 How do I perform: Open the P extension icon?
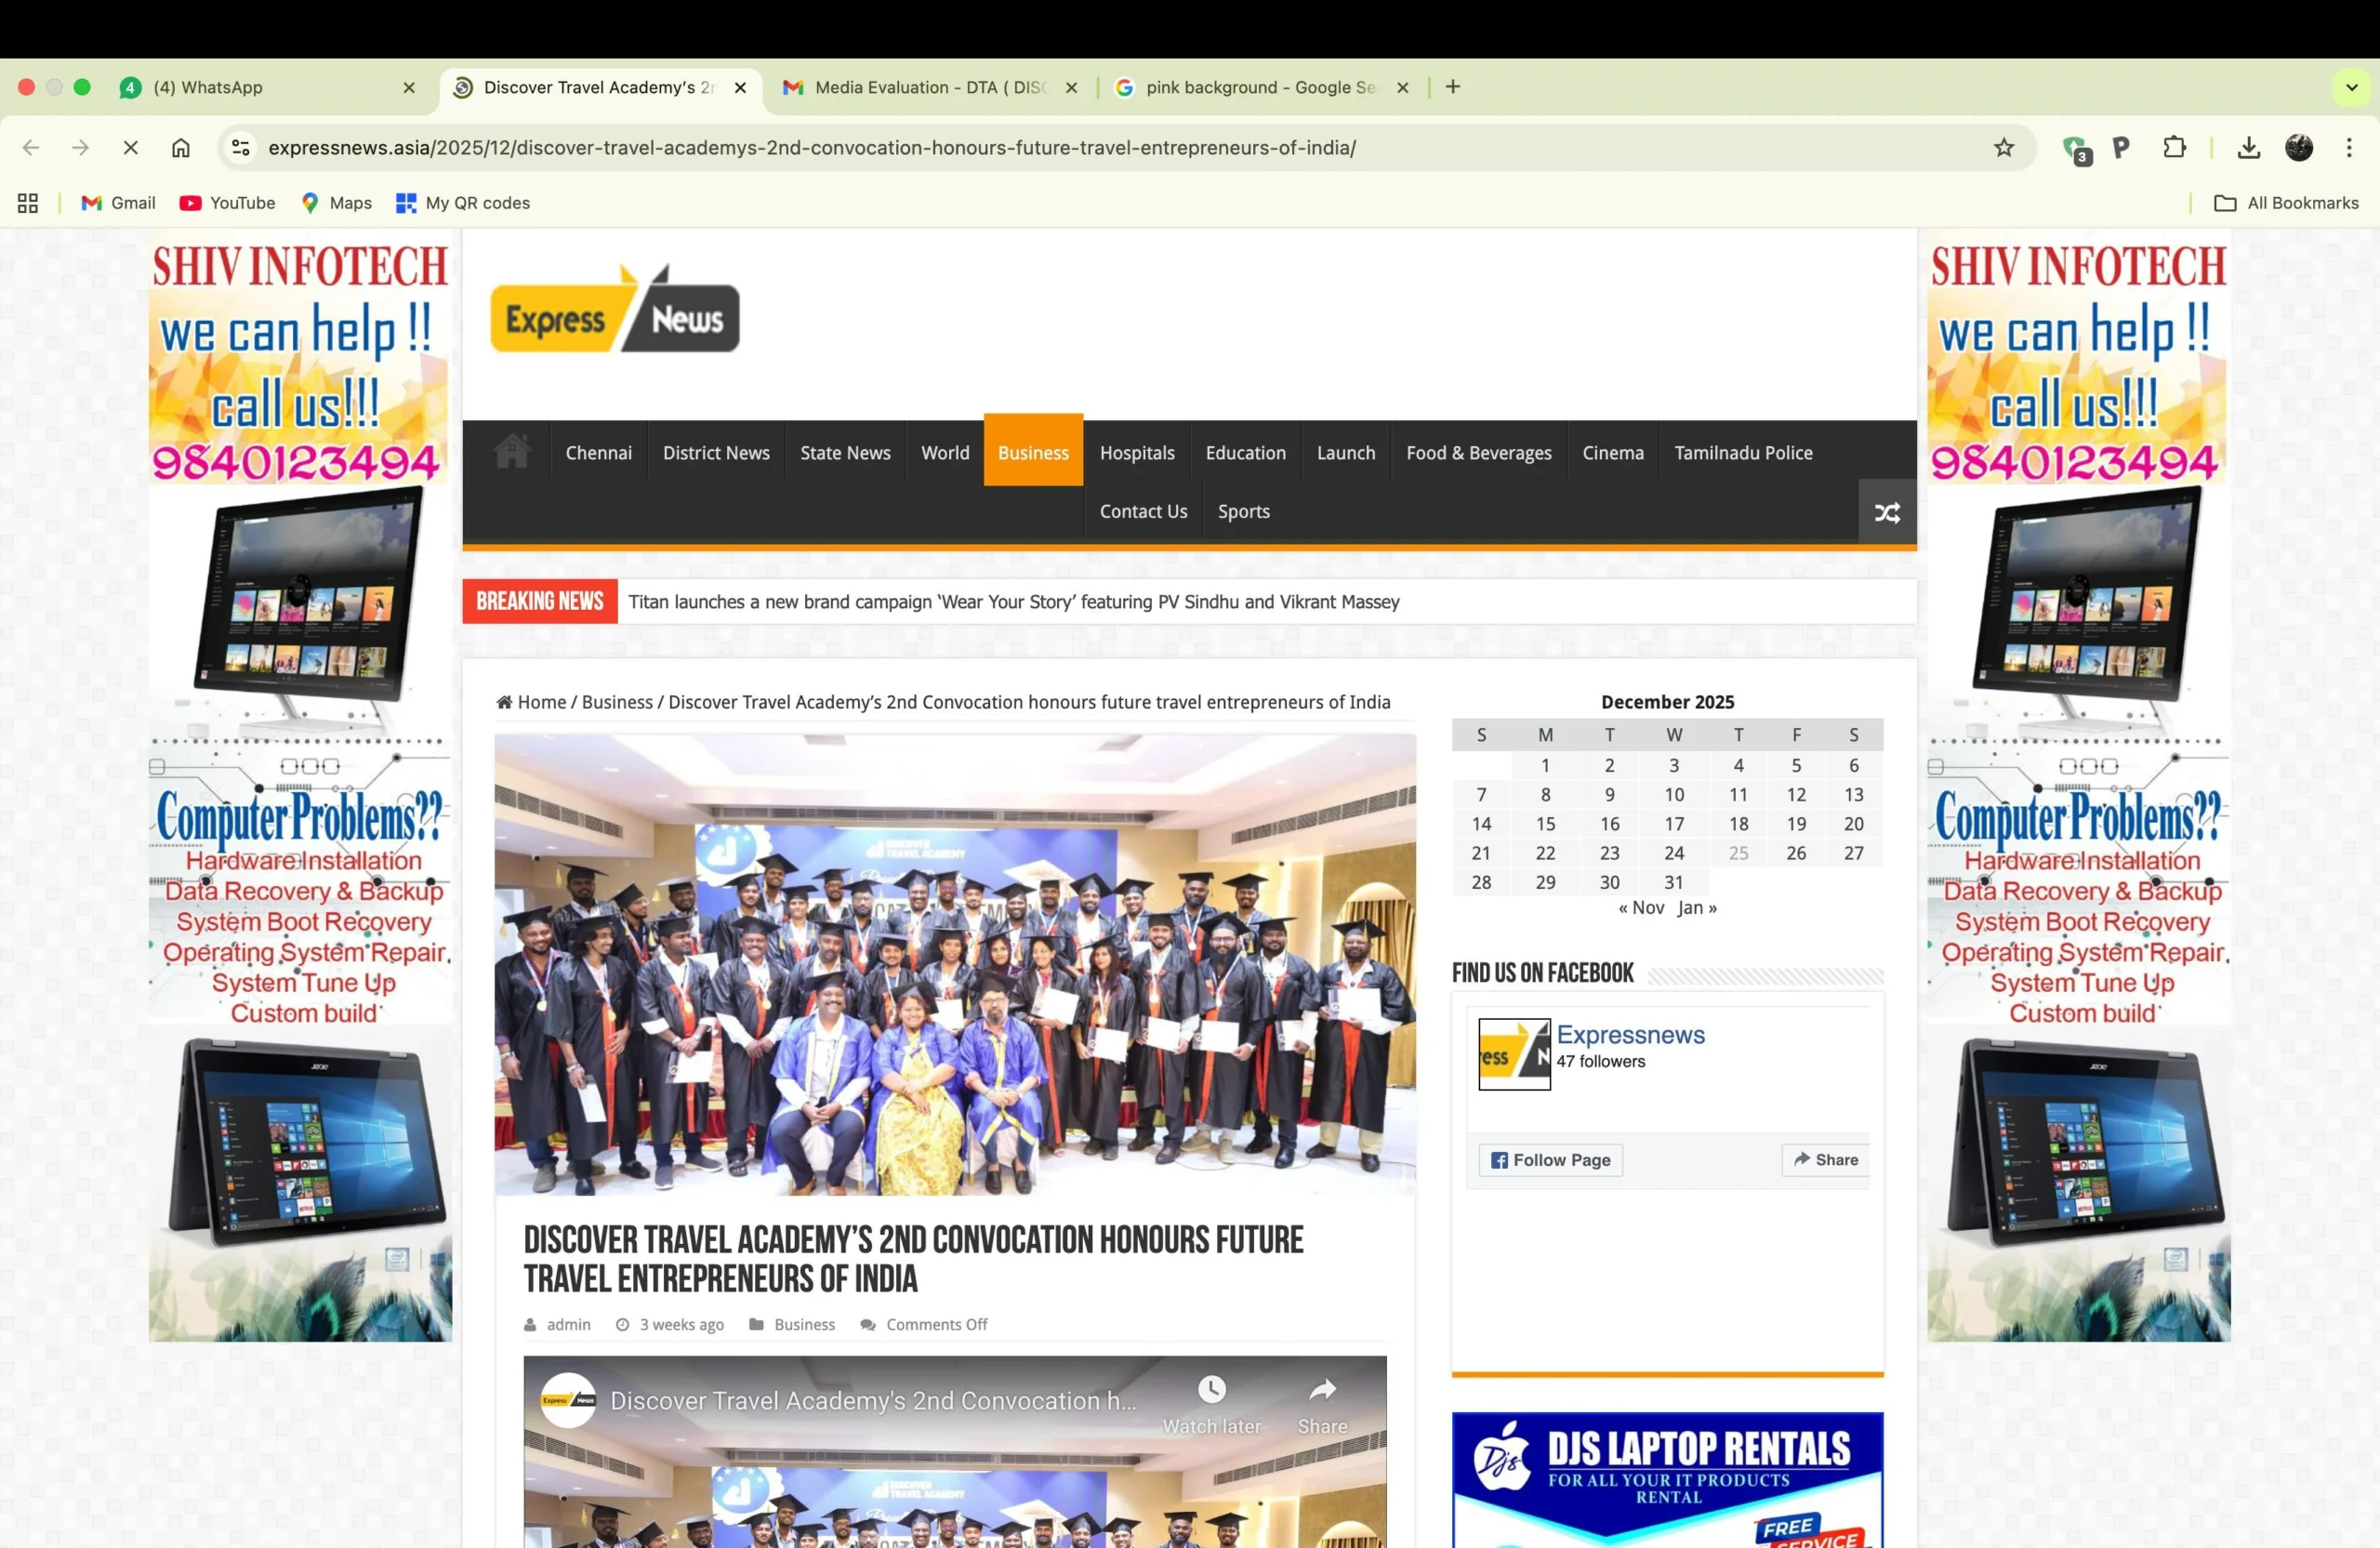coord(2121,148)
